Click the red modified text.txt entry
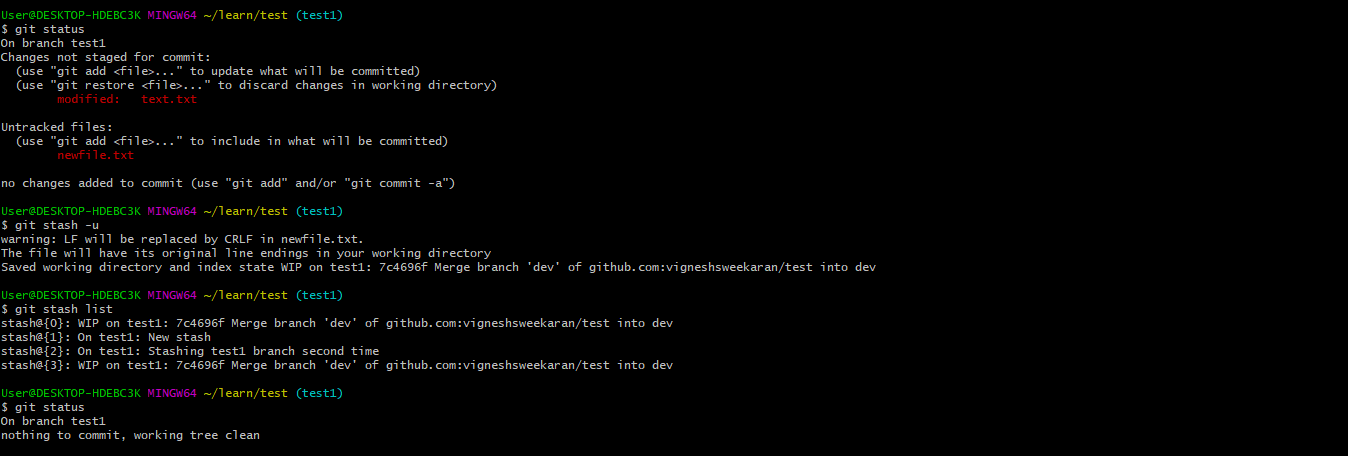The image size is (1348, 456). (127, 99)
